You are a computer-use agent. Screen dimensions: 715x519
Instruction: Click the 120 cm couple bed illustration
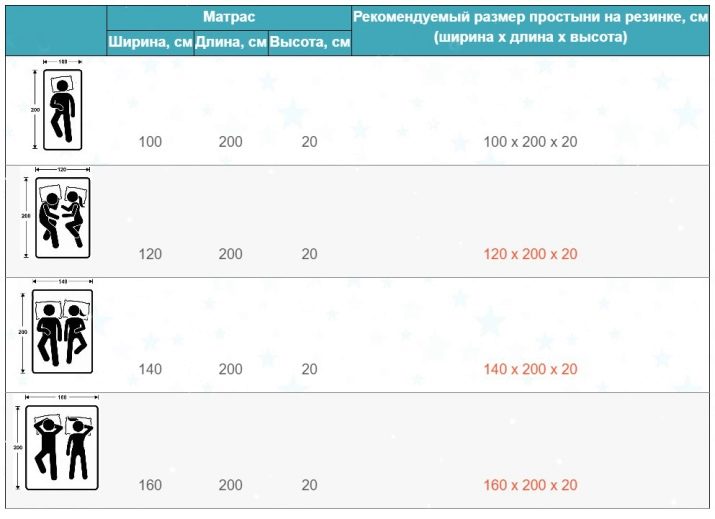tap(57, 213)
